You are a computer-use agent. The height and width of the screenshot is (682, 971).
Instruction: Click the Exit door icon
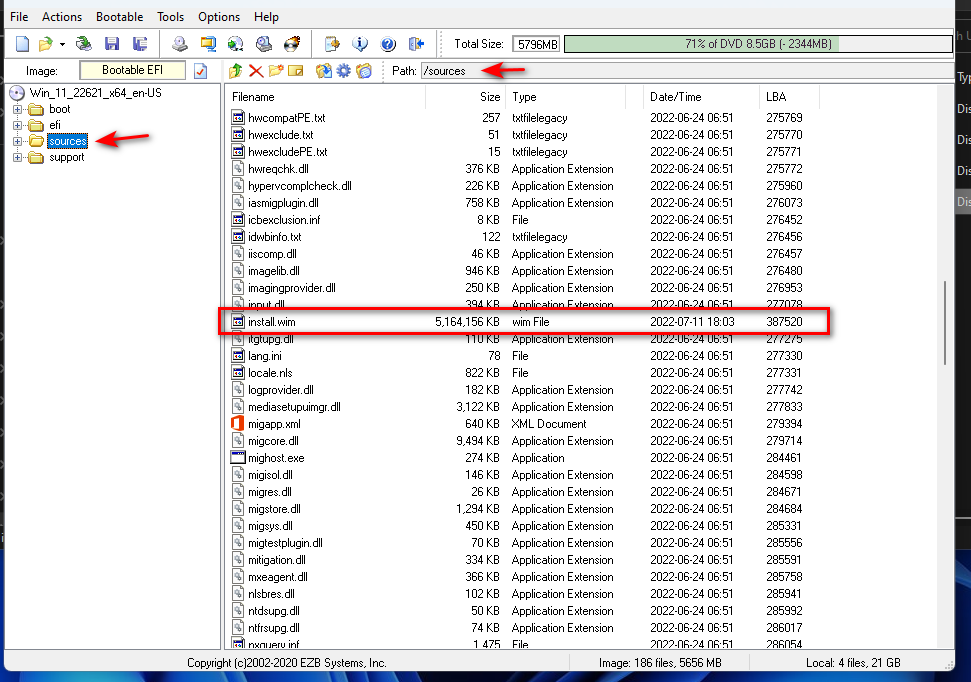point(416,44)
